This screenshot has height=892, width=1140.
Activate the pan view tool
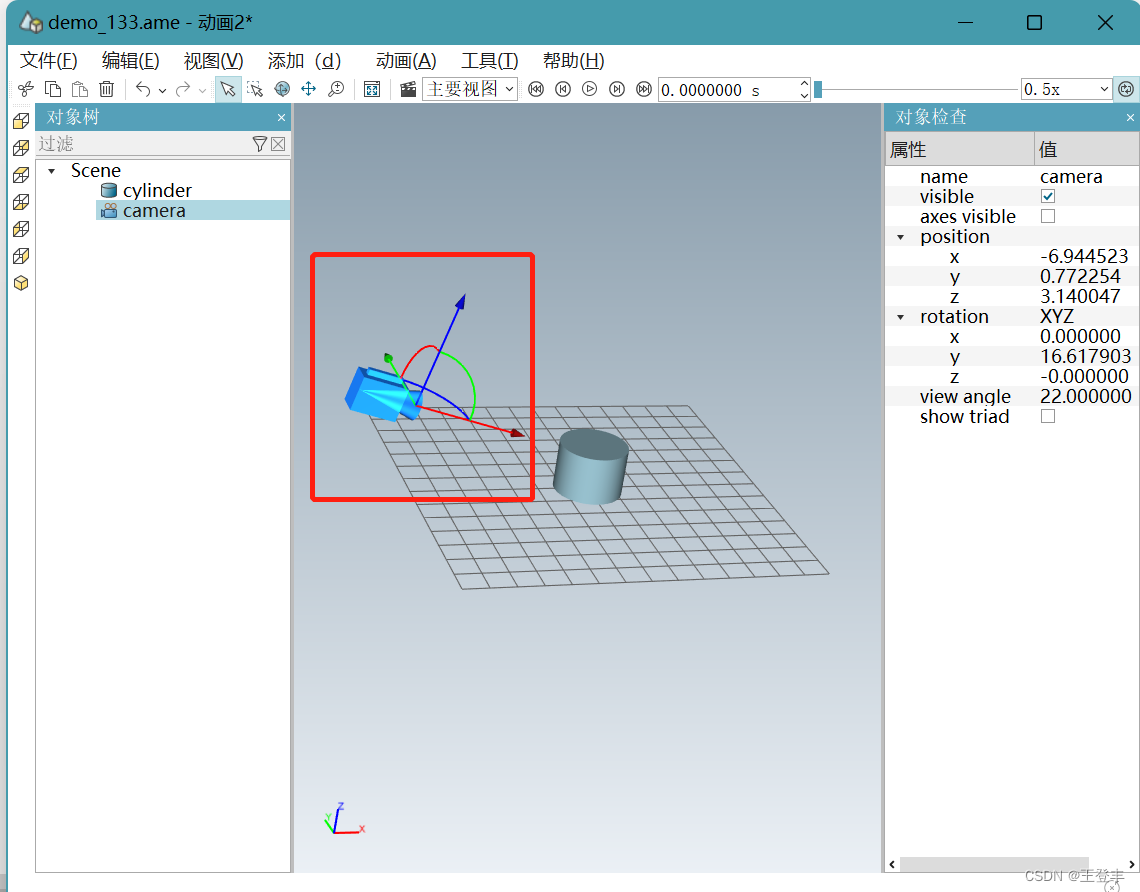click(308, 89)
